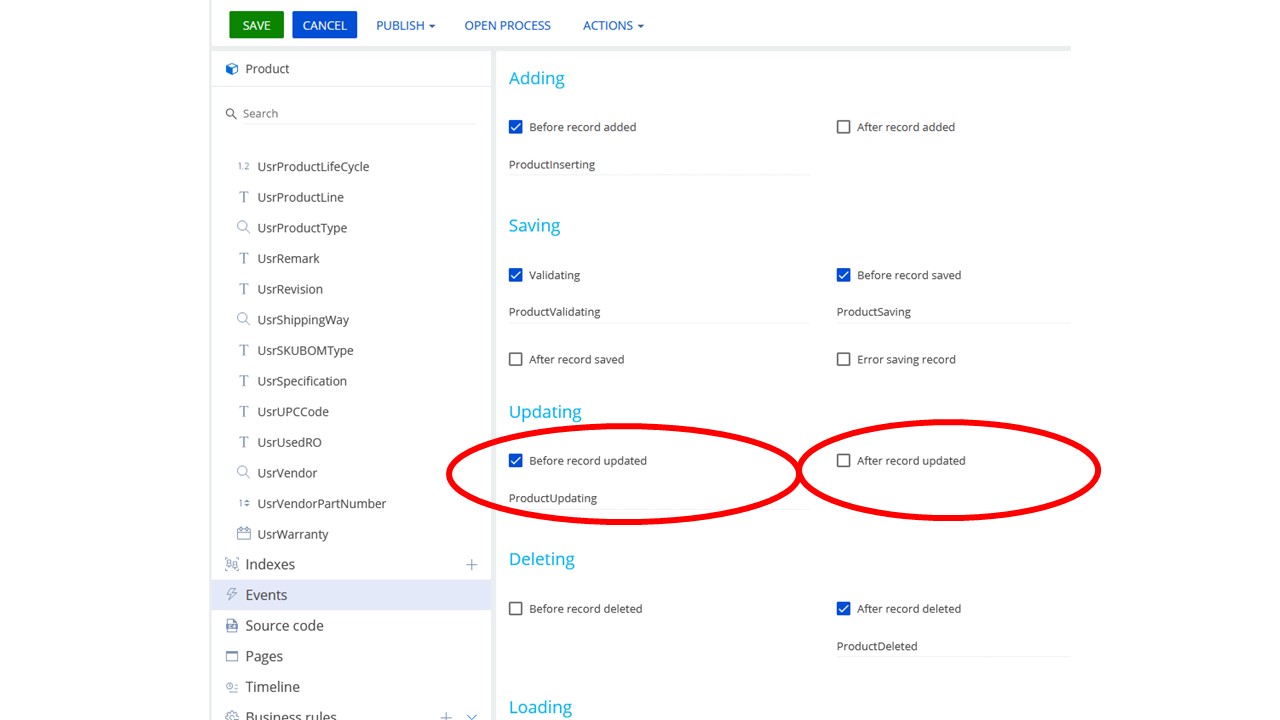Click the Indexes section icon
This screenshot has width=1280, height=720.
click(232, 564)
